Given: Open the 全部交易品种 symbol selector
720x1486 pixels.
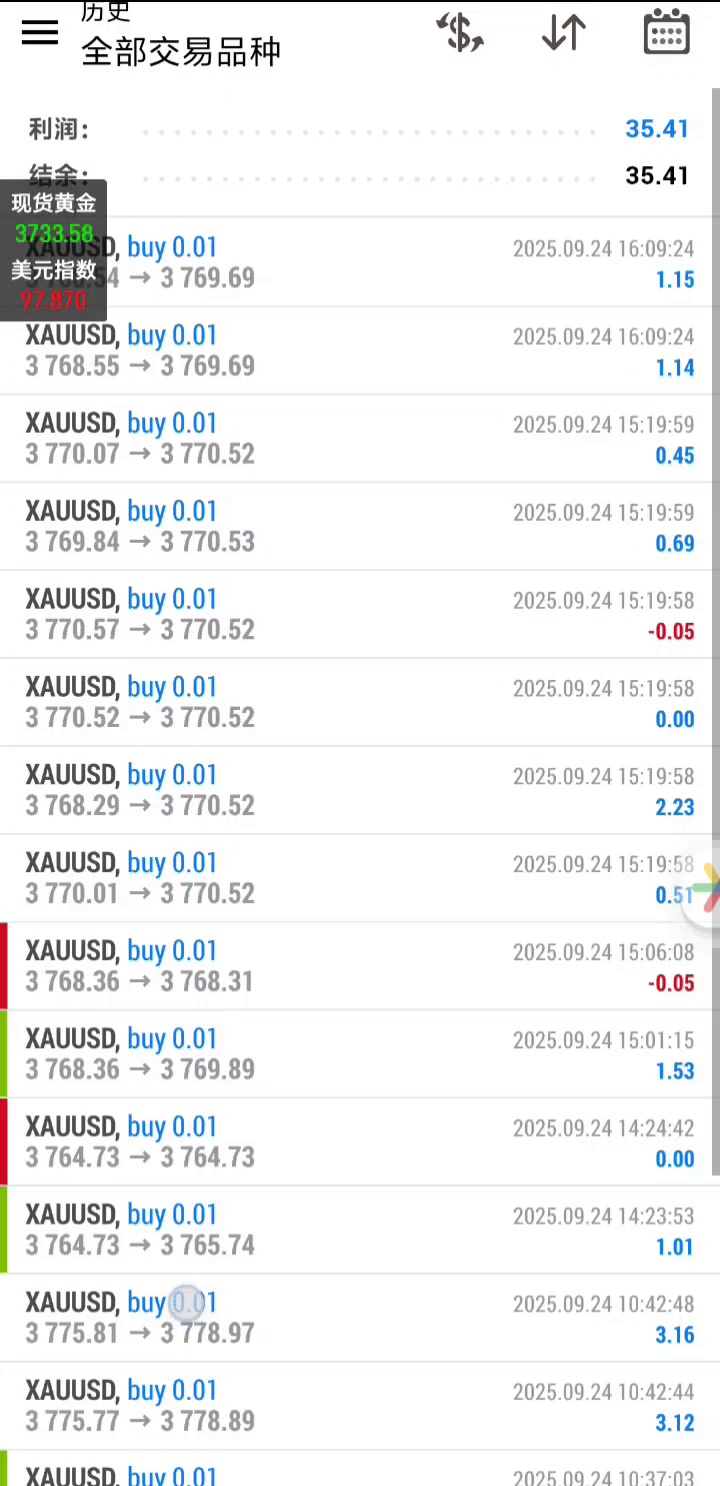Looking at the screenshot, I should coord(181,51).
